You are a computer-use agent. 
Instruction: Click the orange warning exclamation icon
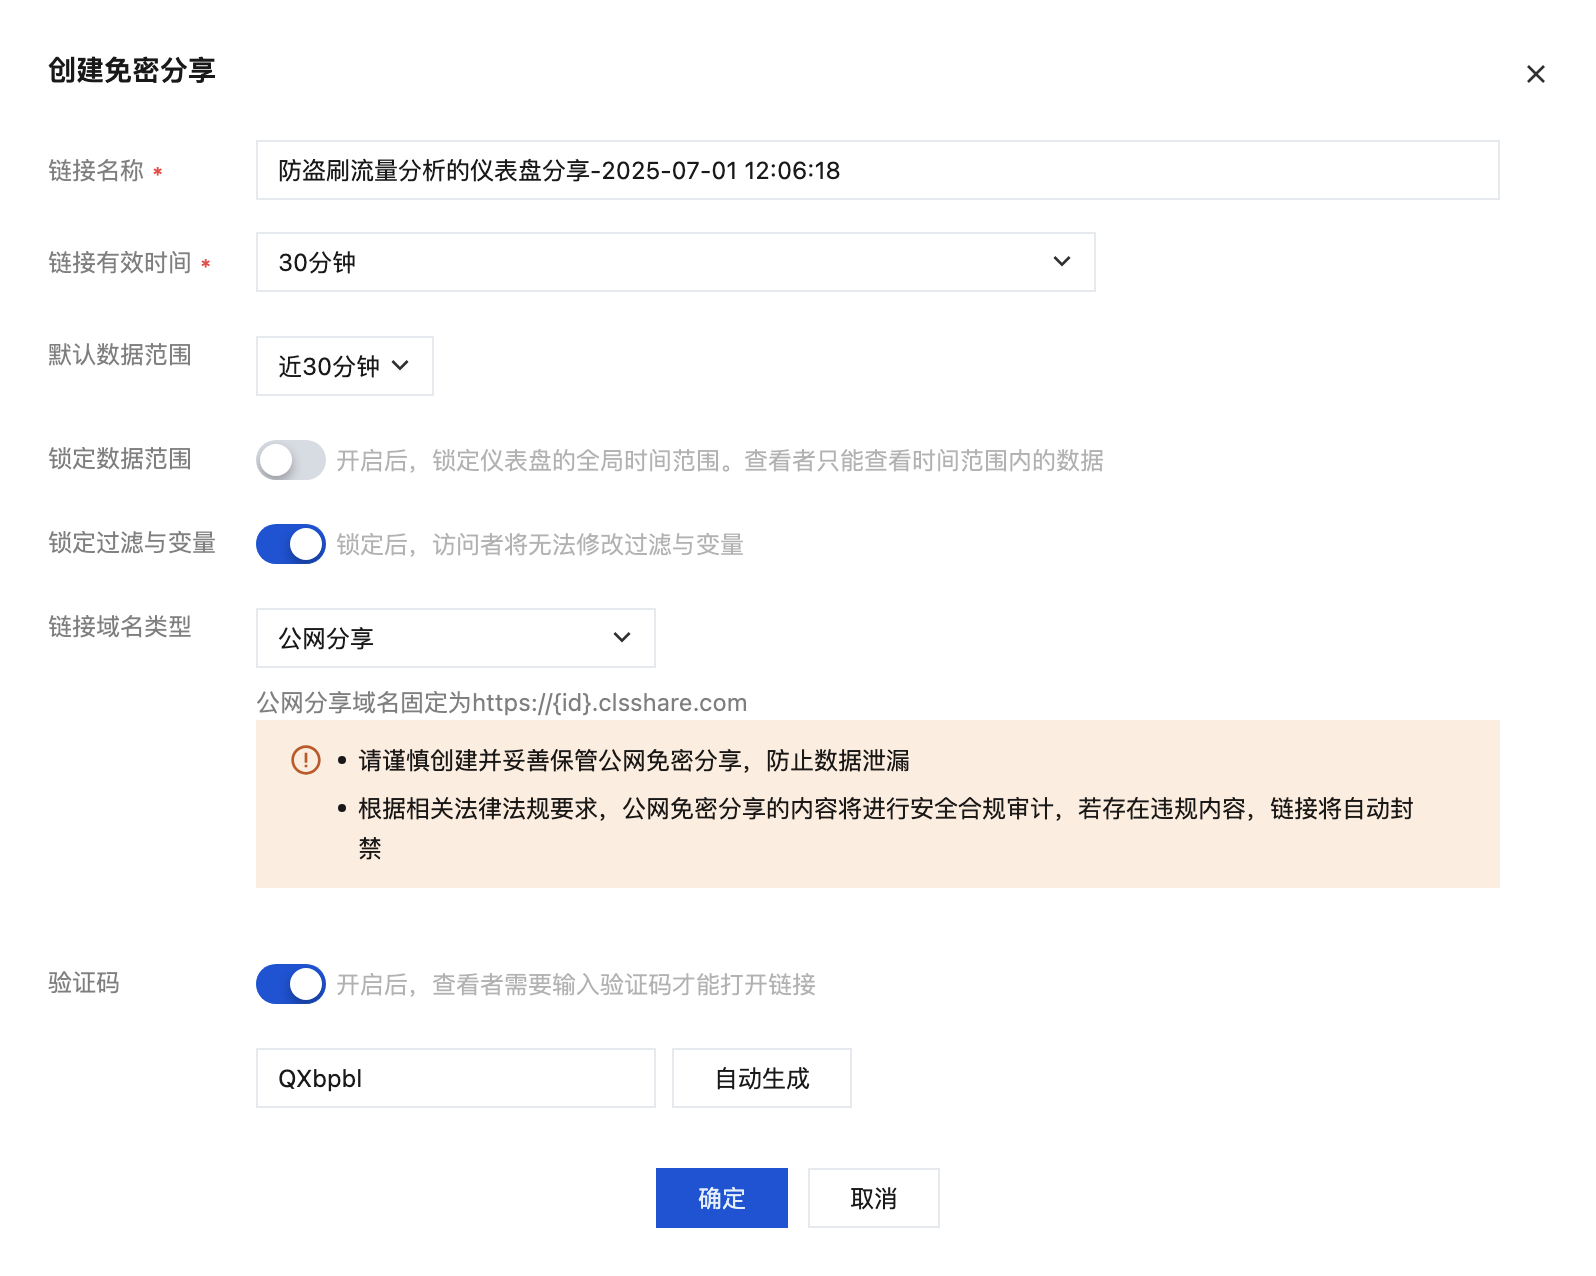(x=305, y=760)
